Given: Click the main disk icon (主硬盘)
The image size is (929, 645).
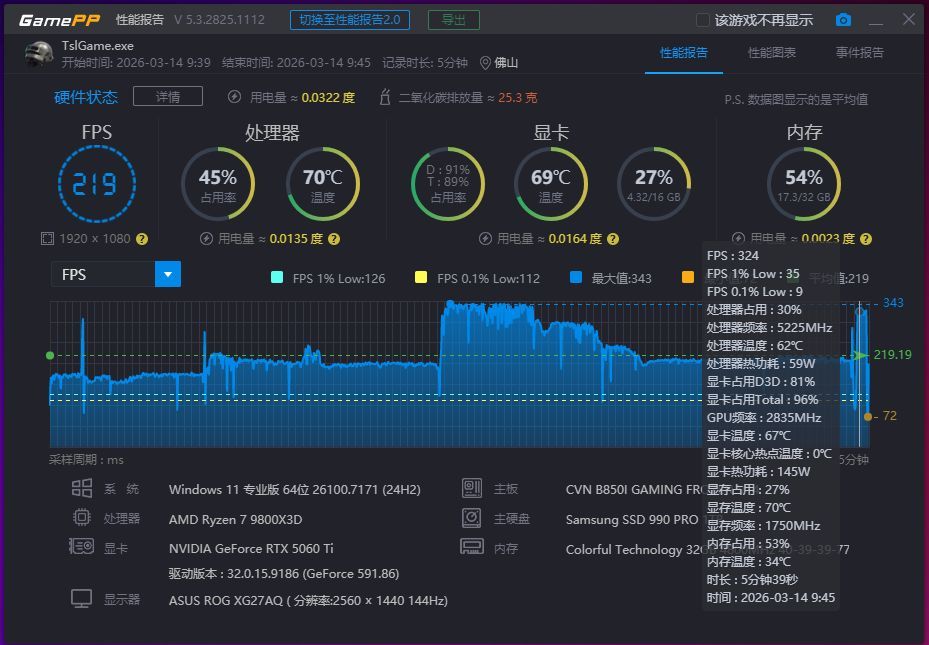Looking at the screenshot, I should pos(472,518).
